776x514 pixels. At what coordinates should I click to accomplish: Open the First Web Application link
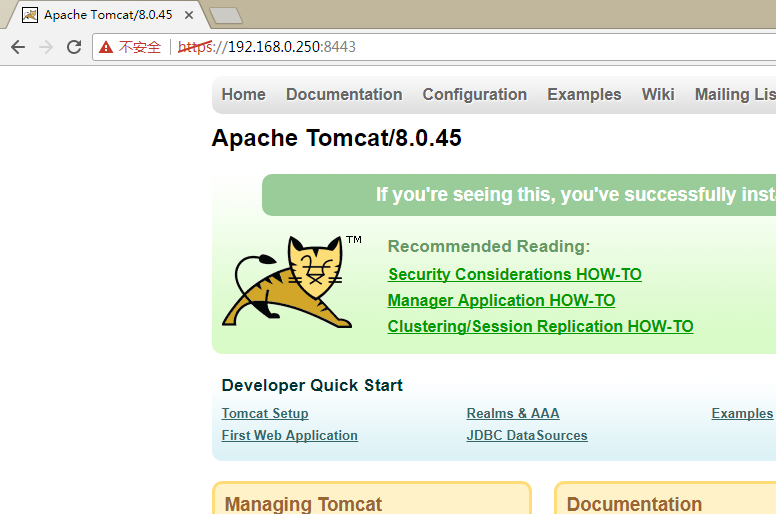(x=290, y=435)
